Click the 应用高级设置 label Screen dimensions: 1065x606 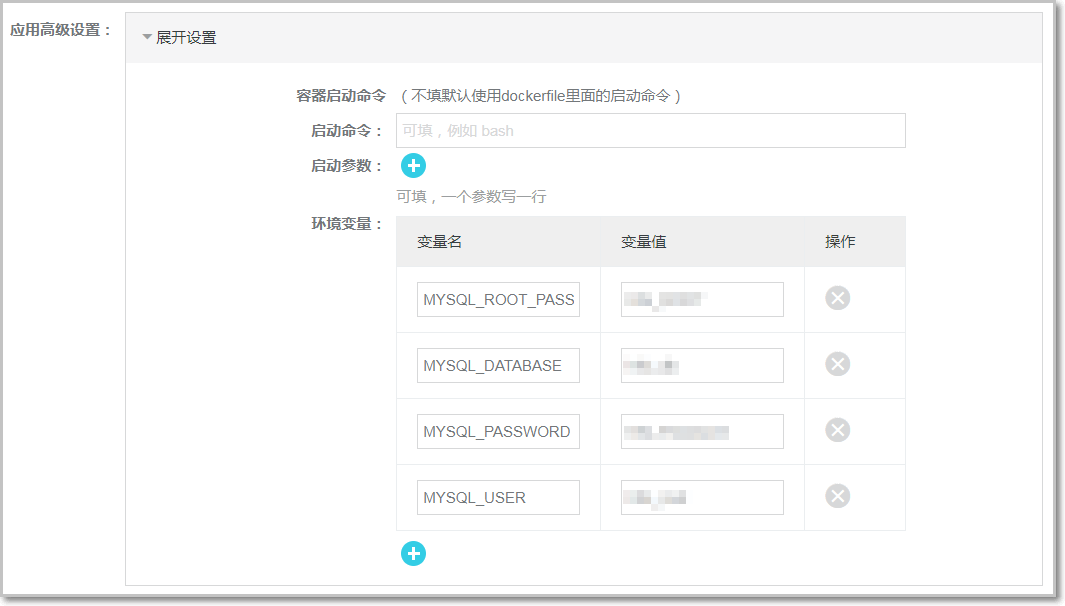pyautogui.click(x=60, y=30)
